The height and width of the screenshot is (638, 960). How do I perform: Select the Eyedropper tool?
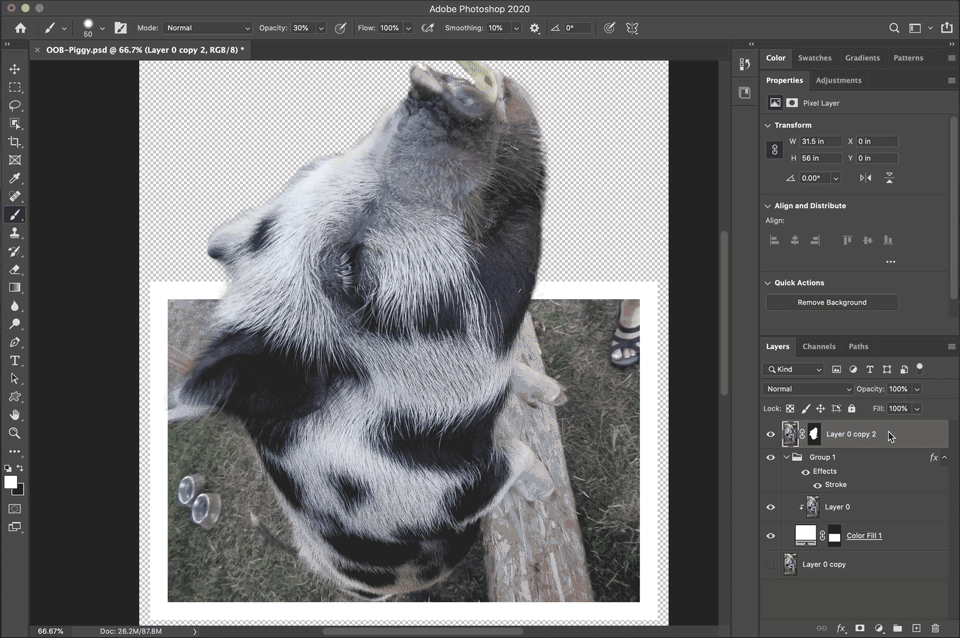pyautogui.click(x=15, y=178)
